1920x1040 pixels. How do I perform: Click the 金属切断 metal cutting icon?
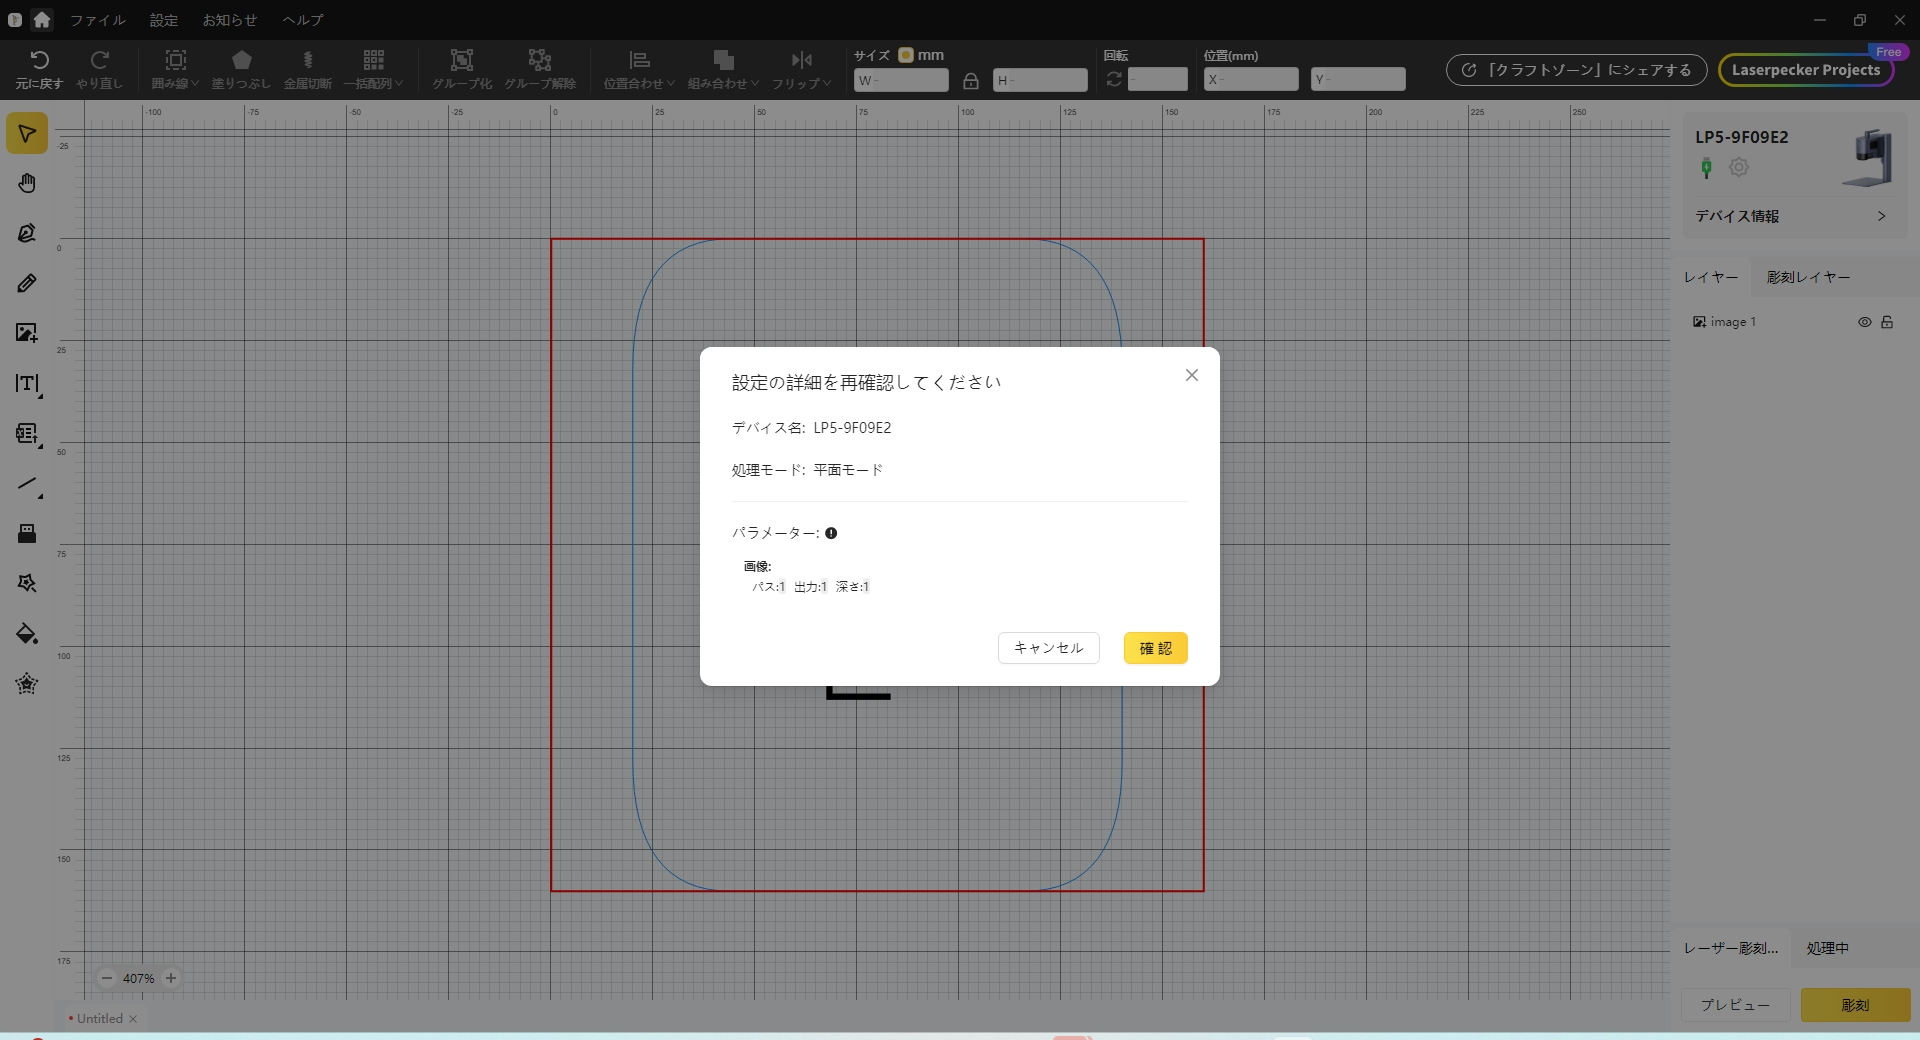[308, 60]
